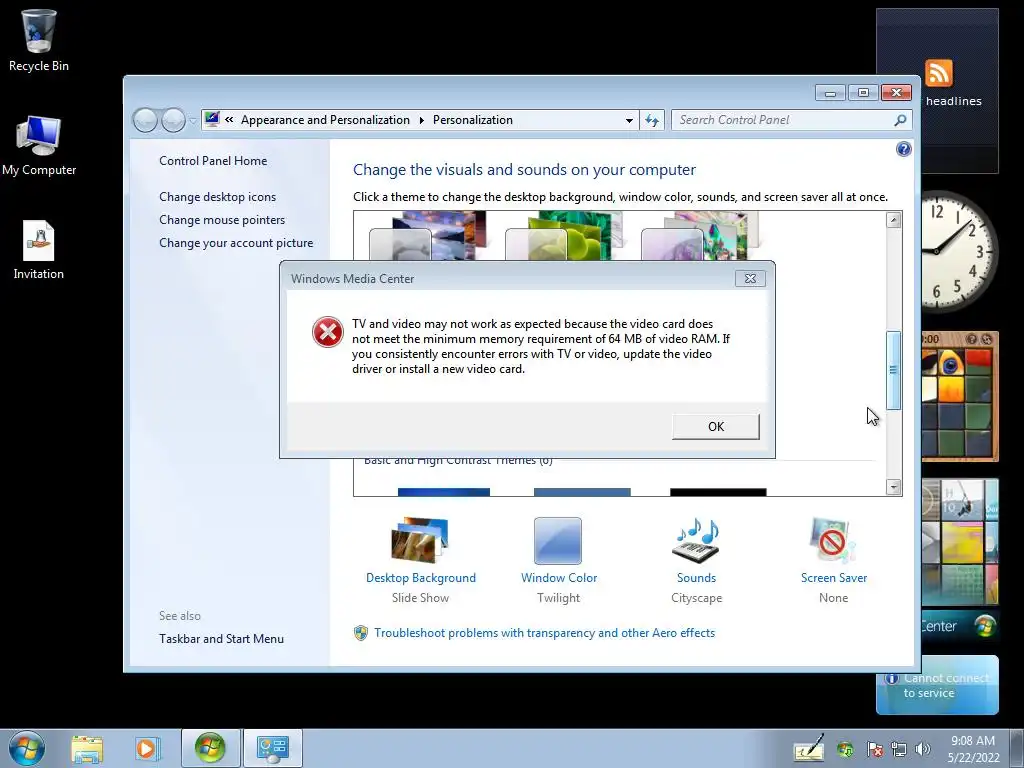Select the My Computer desktop icon

coord(39,145)
